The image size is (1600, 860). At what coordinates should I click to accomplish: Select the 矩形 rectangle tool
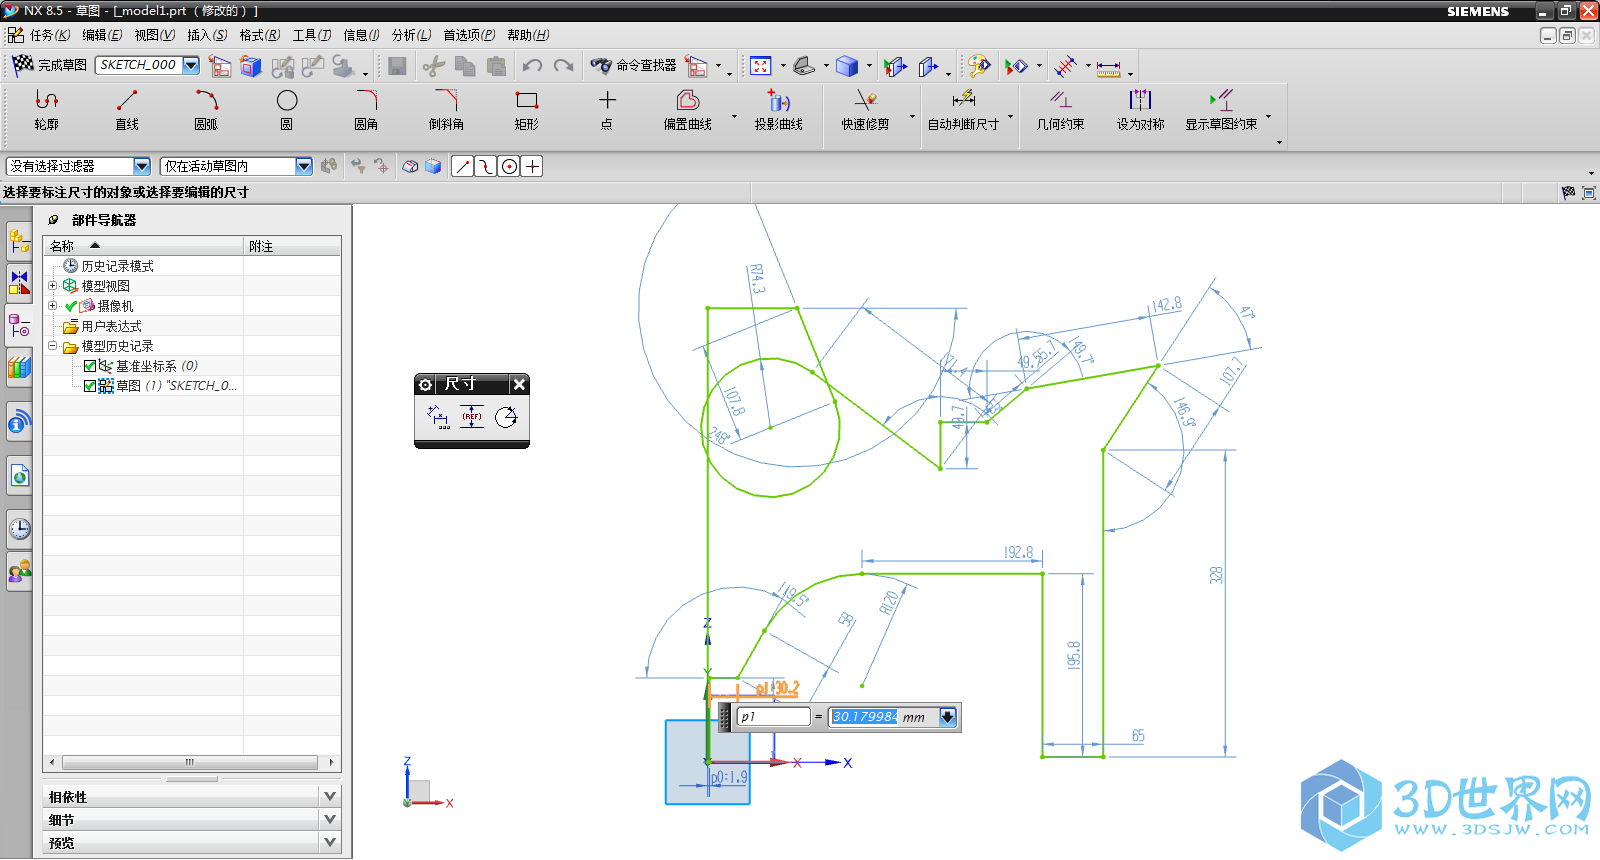[527, 110]
